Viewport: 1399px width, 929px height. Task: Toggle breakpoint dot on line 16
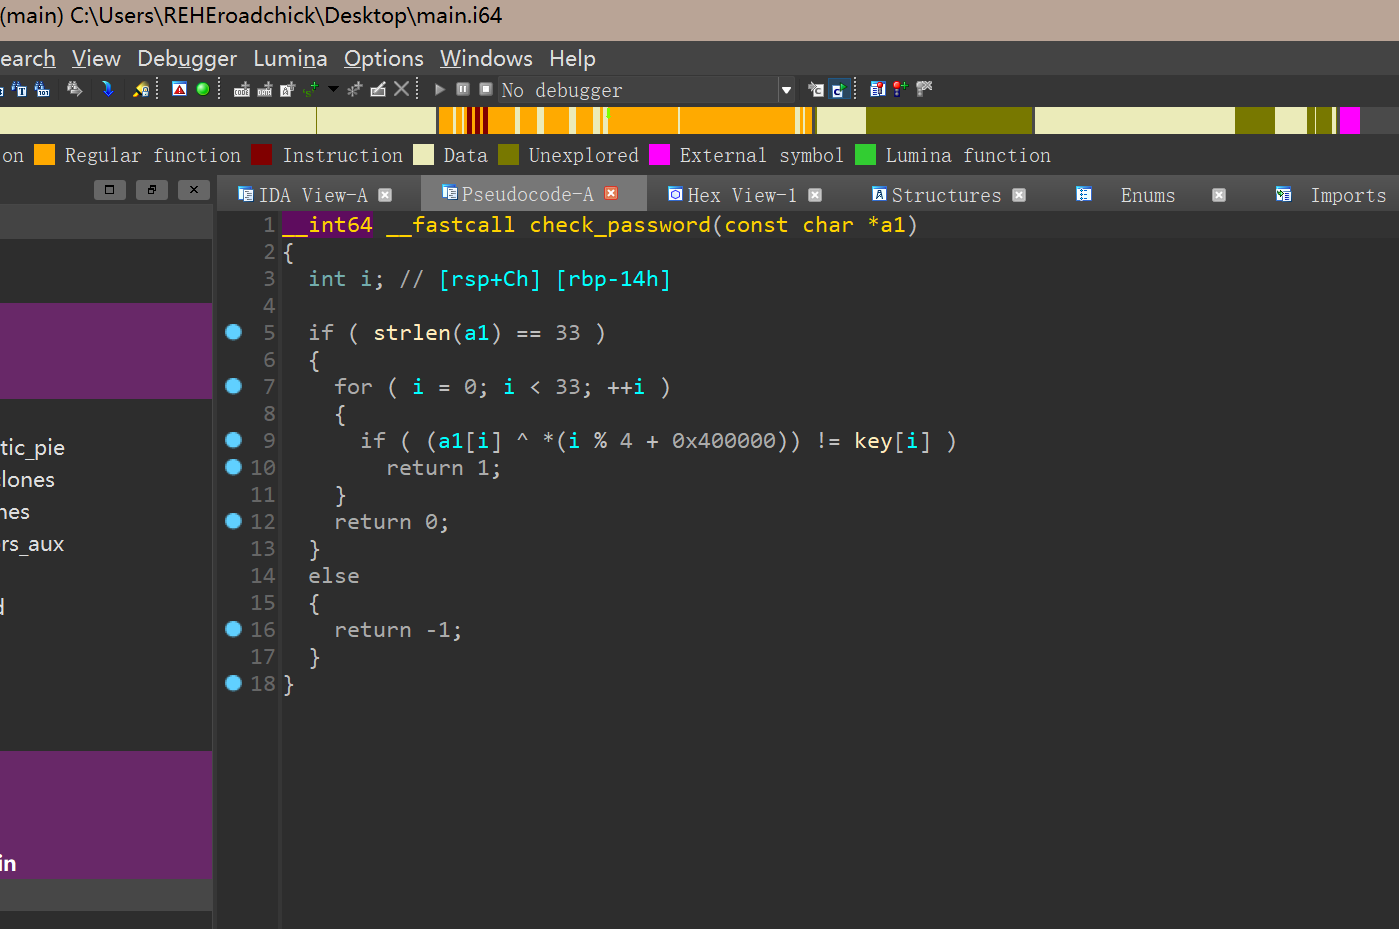click(x=234, y=629)
